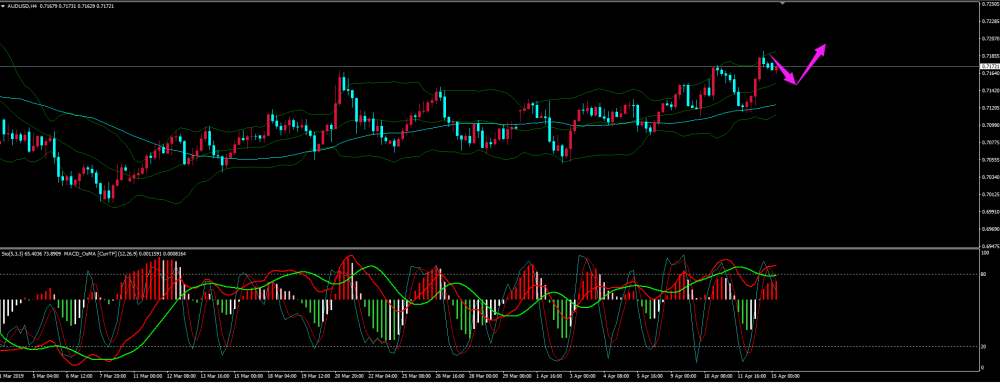1000x383 pixels.
Task: Click the 15 Mar 00:00 time label
Action: tap(249, 376)
